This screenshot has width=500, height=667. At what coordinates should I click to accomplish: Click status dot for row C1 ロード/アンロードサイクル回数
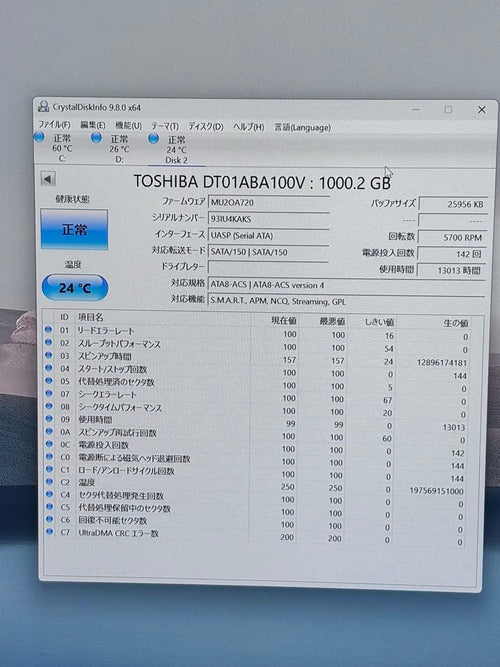49,469
